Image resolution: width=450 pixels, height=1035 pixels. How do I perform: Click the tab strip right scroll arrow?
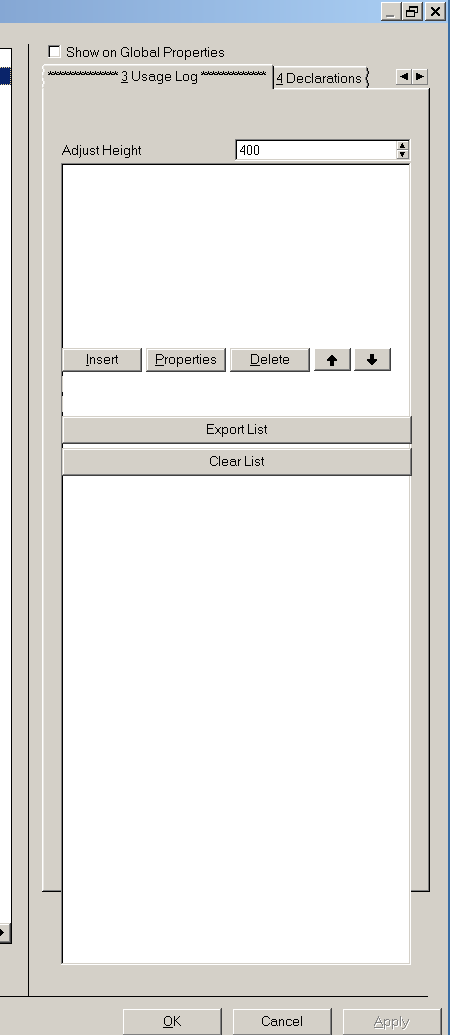click(x=420, y=77)
